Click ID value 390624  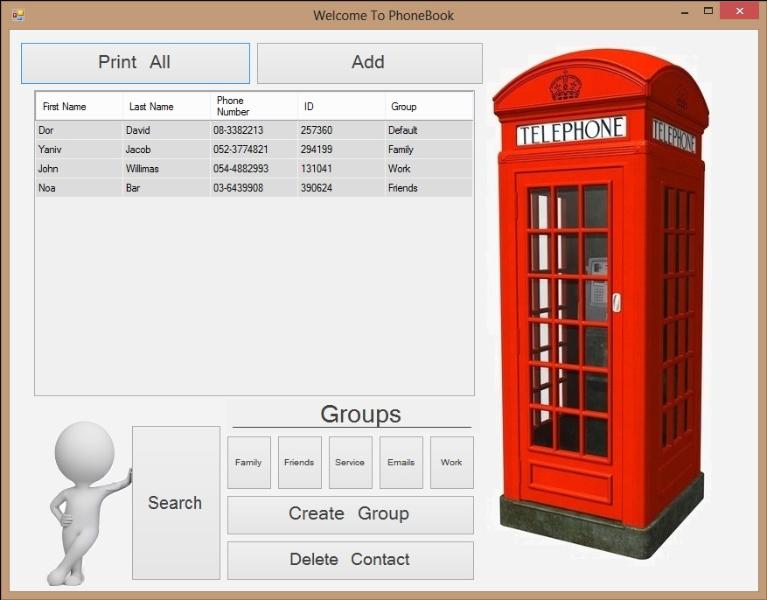pyautogui.click(x=341, y=188)
